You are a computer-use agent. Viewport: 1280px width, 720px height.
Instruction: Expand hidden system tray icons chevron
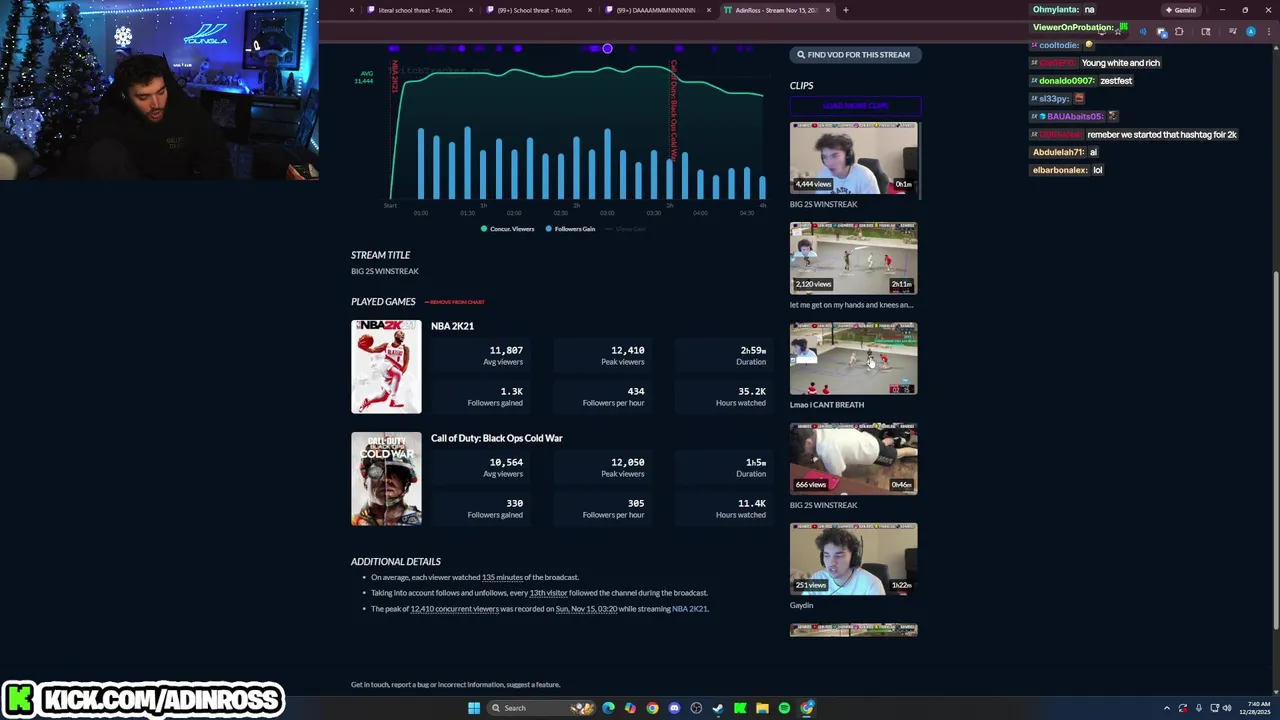[x=1167, y=708]
